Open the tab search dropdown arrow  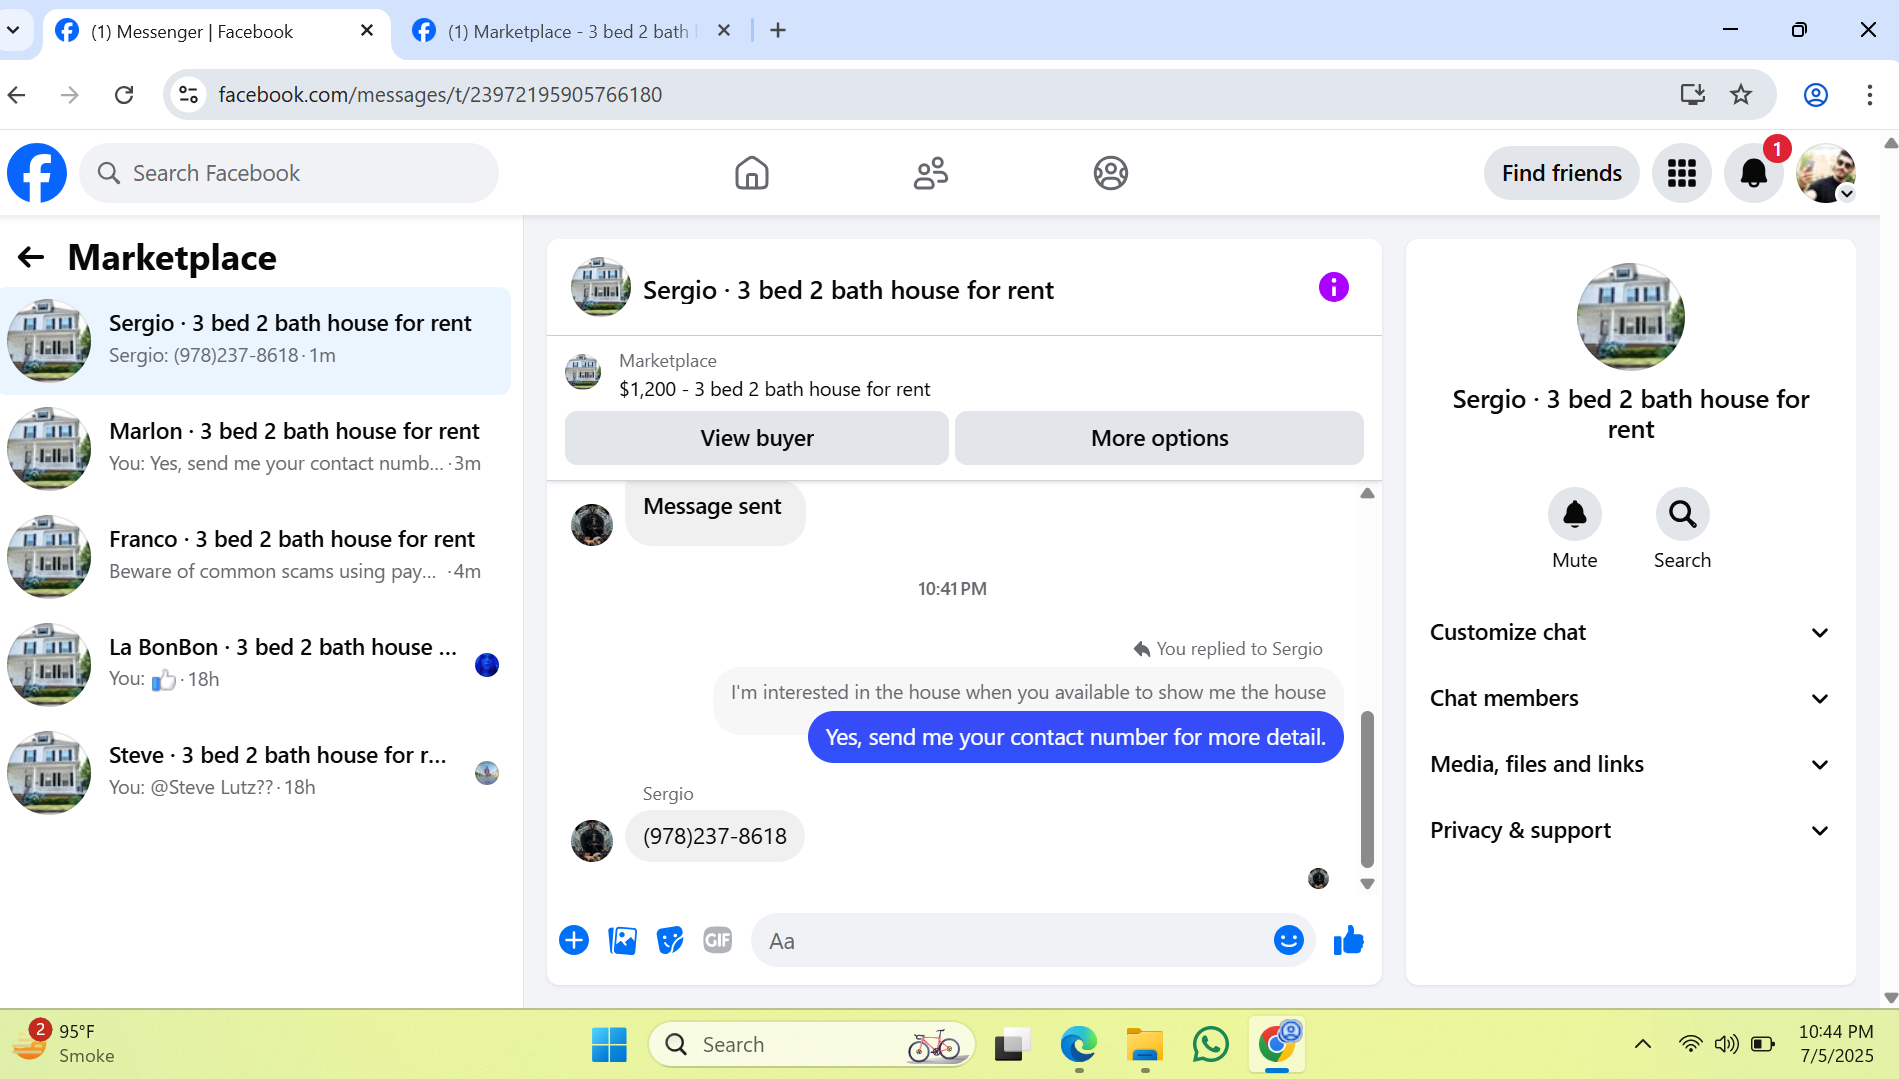point(13,30)
